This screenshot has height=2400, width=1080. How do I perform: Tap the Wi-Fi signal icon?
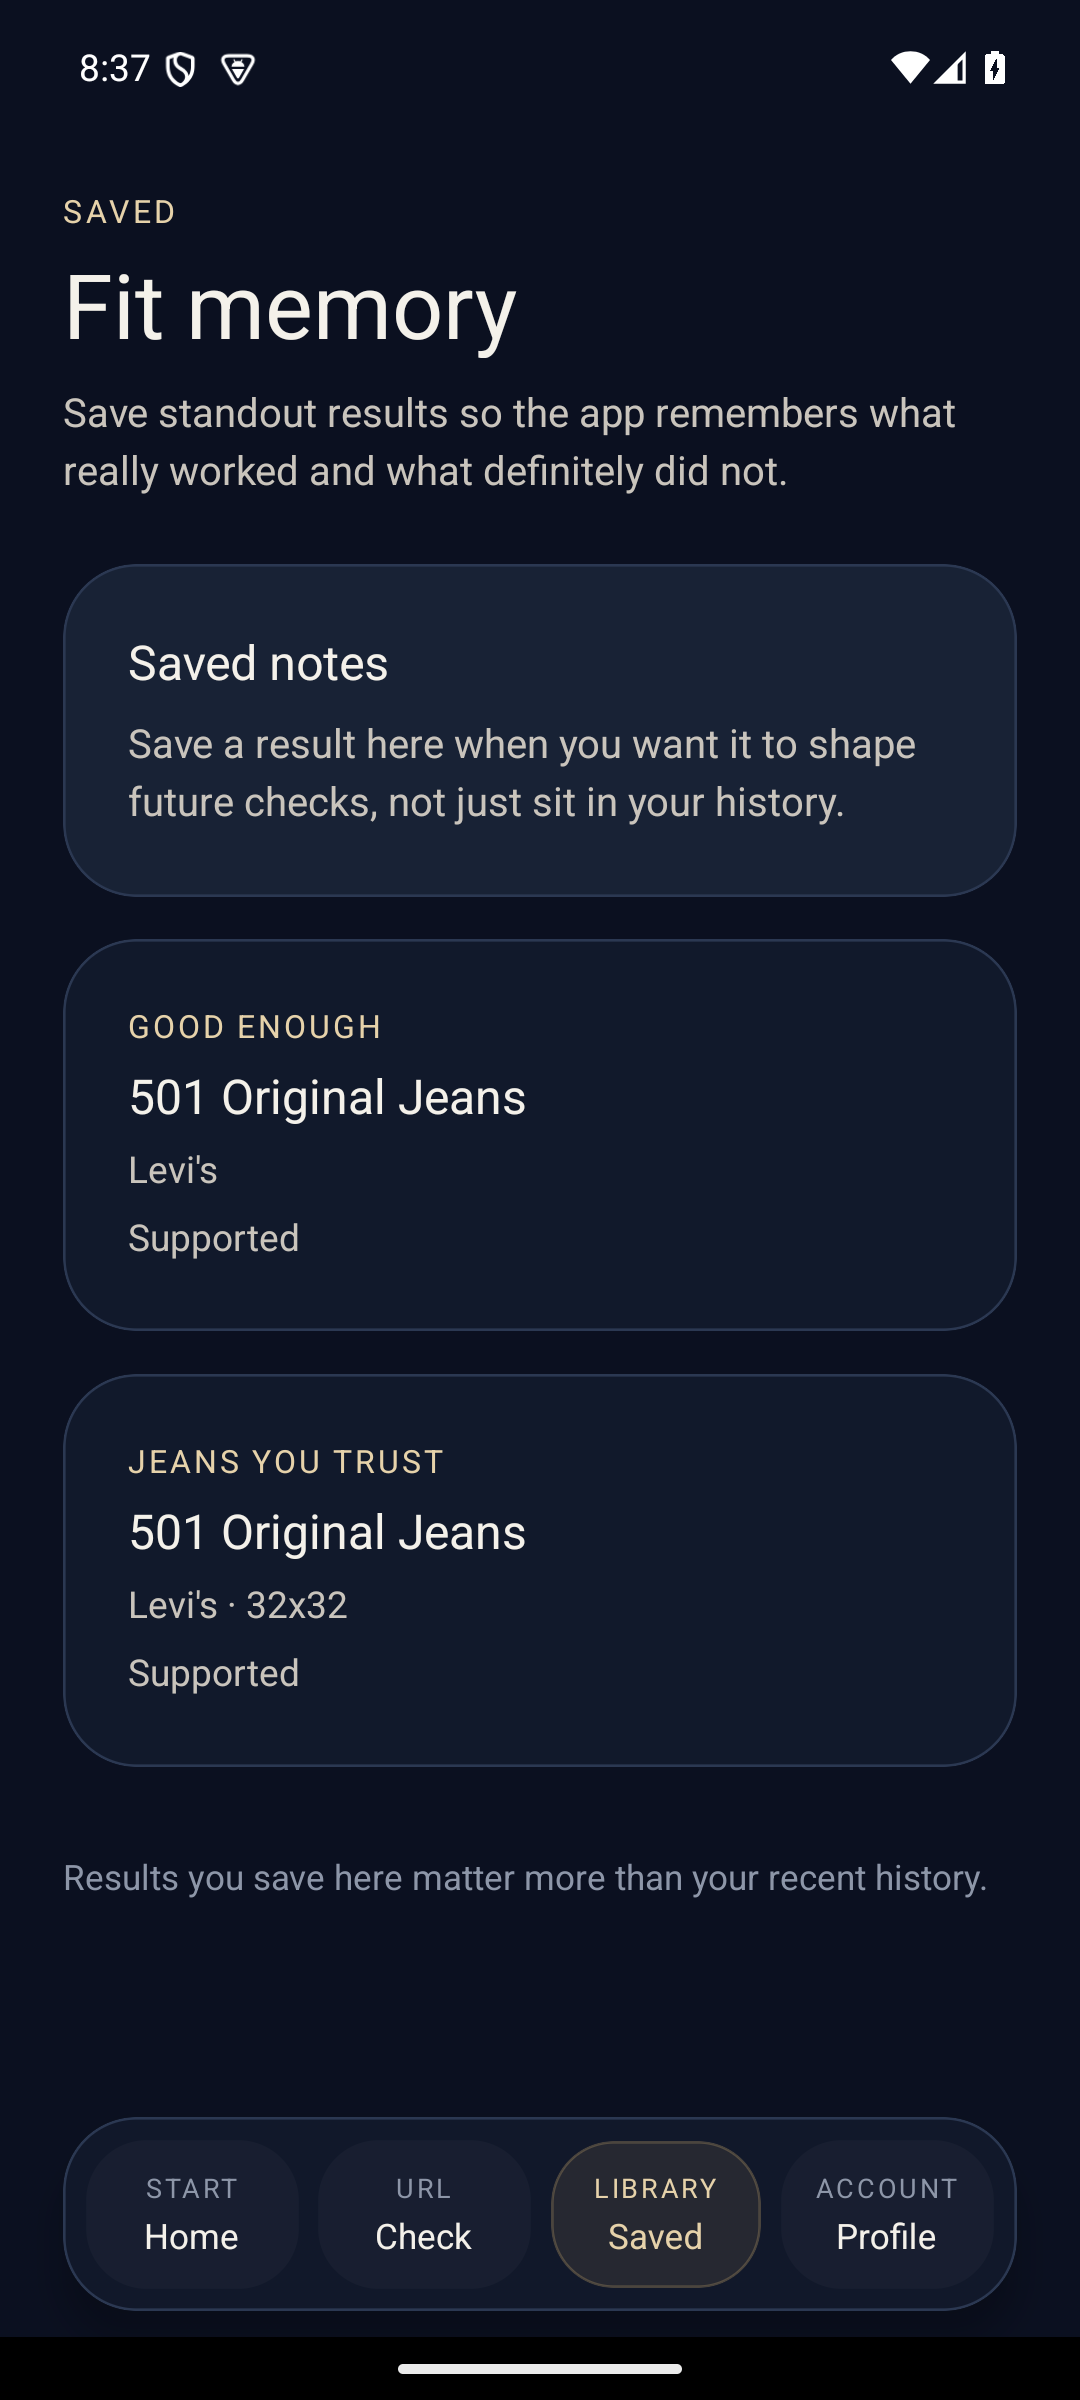pos(909,67)
